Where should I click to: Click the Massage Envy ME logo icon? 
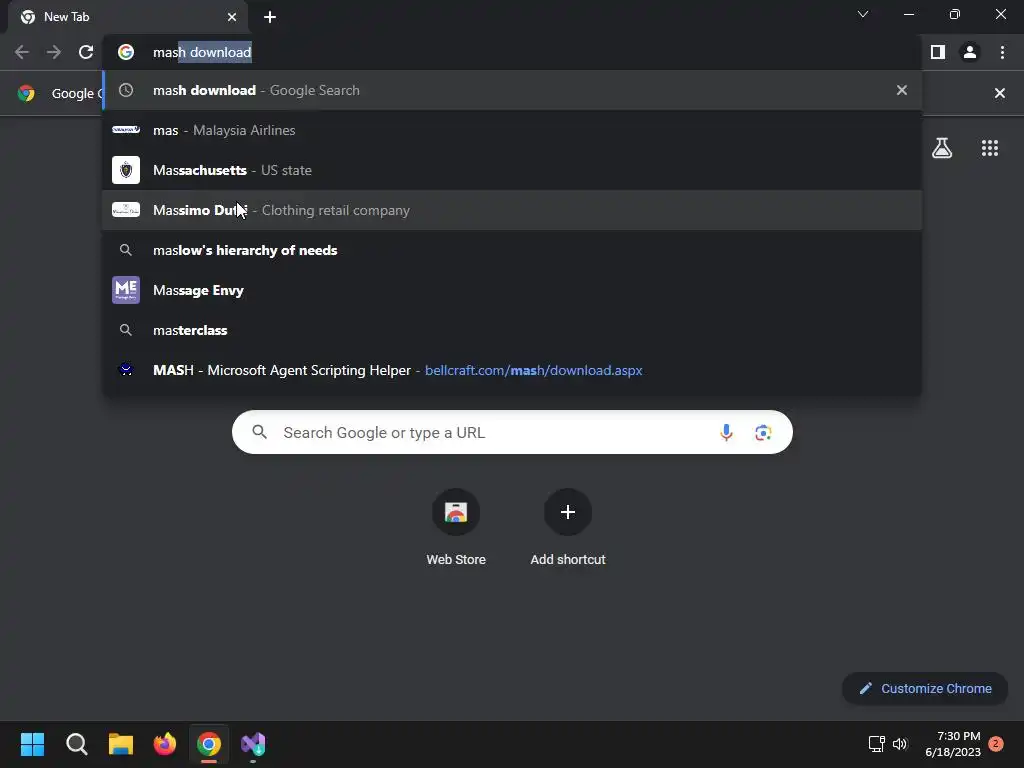[126, 290]
